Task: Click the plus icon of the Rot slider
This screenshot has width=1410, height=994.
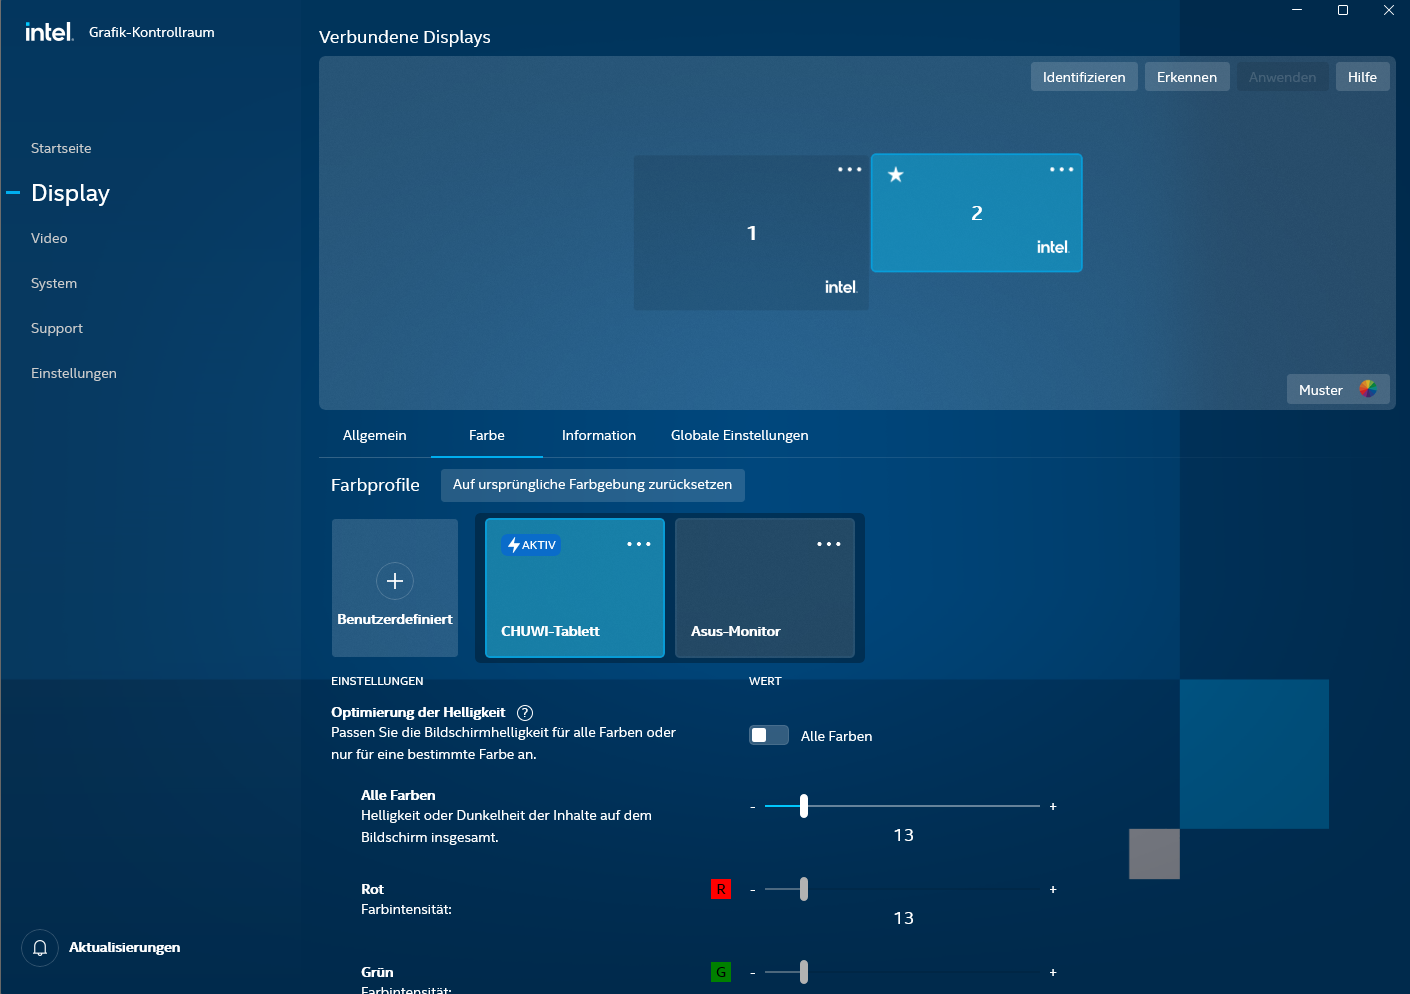Action: click(1053, 889)
